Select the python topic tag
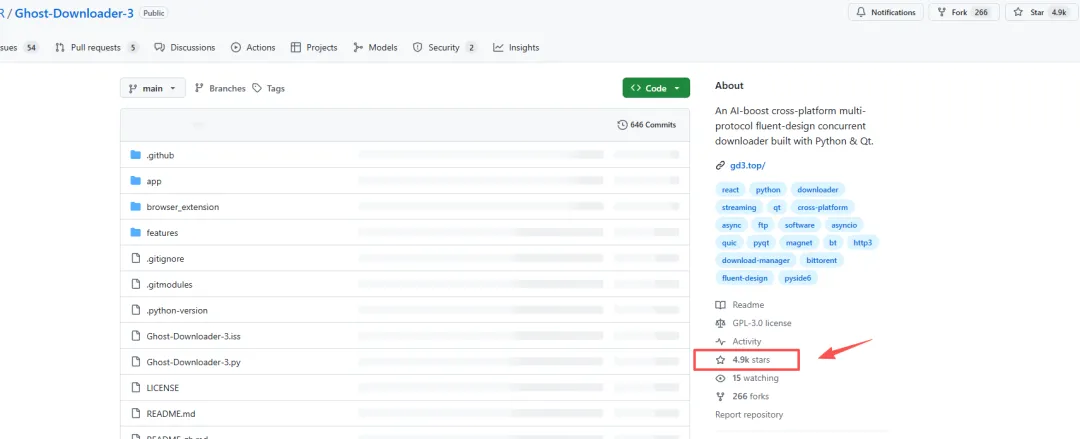 768,190
